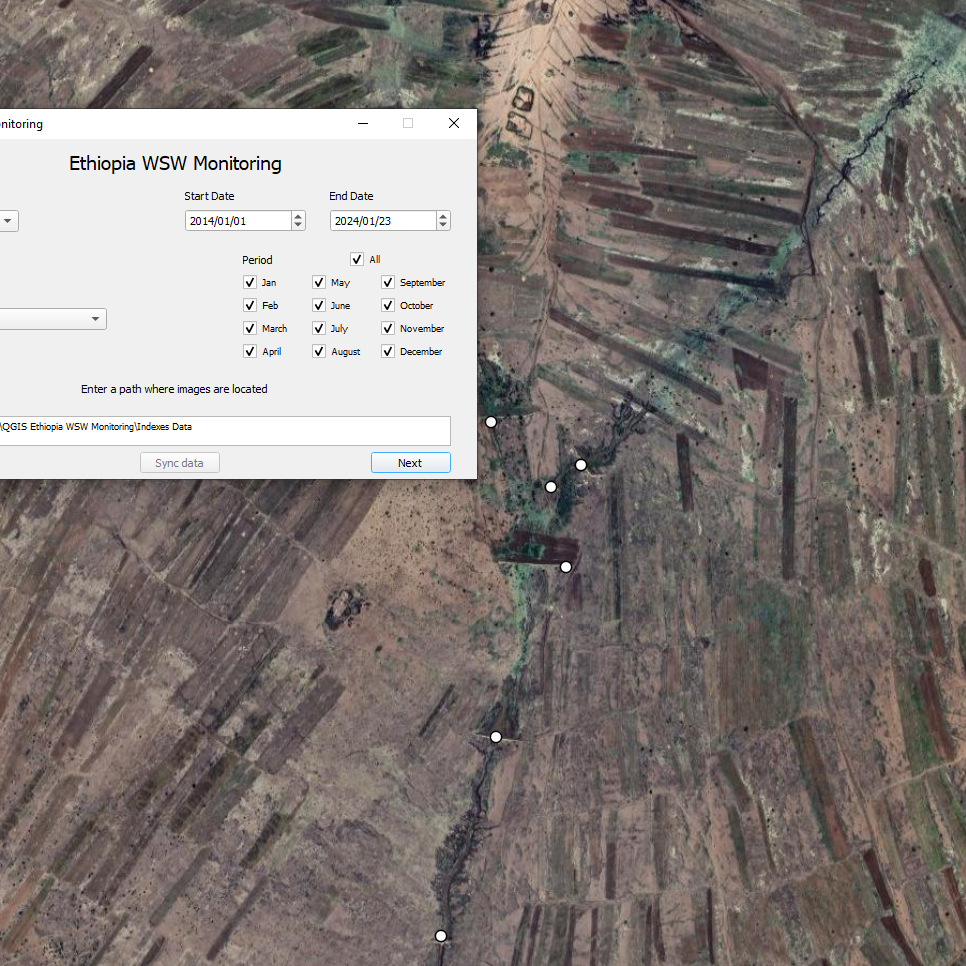Click inside the Start Date field
This screenshot has height=966, width=966.
(237, 221)
